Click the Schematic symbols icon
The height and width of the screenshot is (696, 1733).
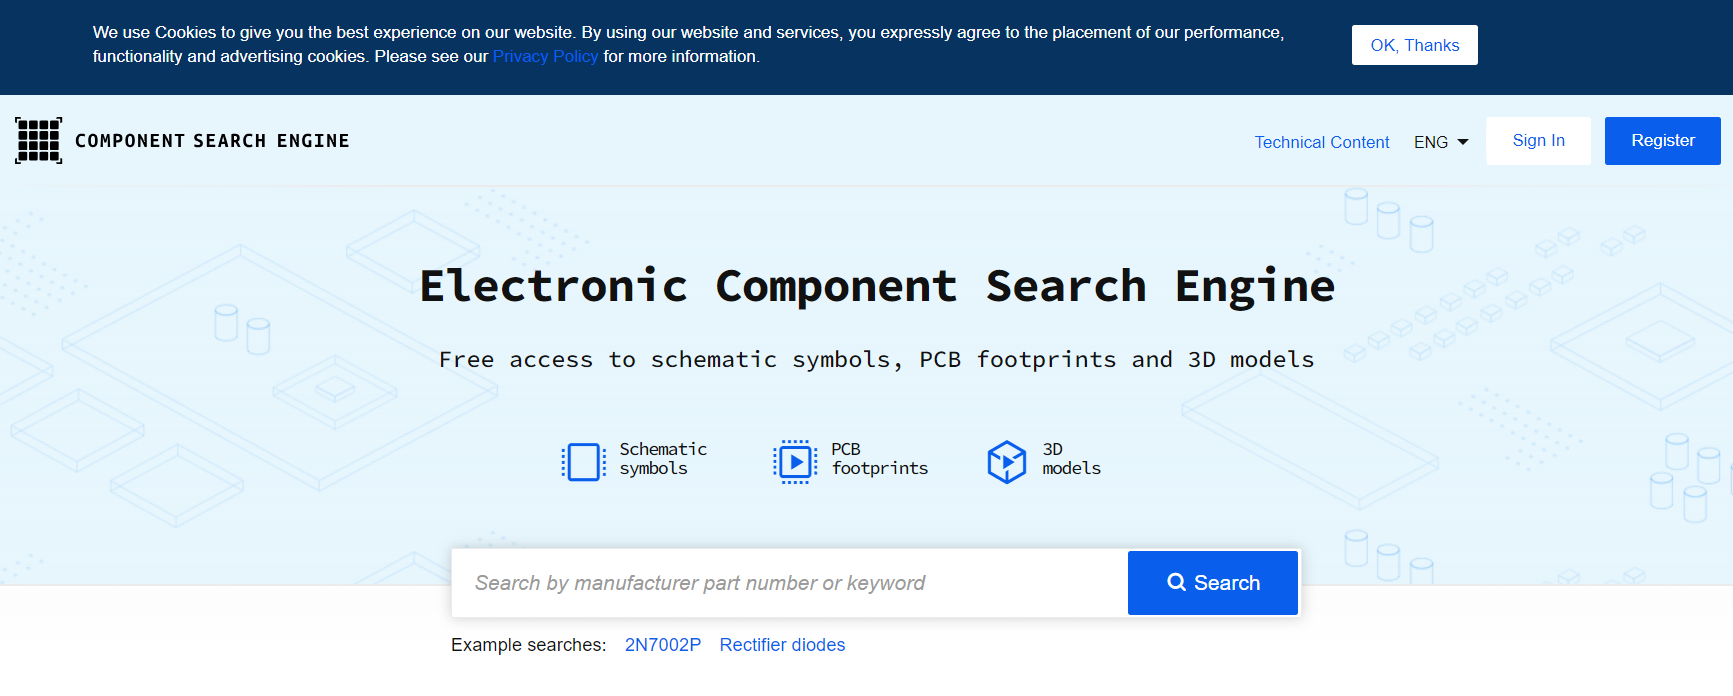(x=583, y=462)
